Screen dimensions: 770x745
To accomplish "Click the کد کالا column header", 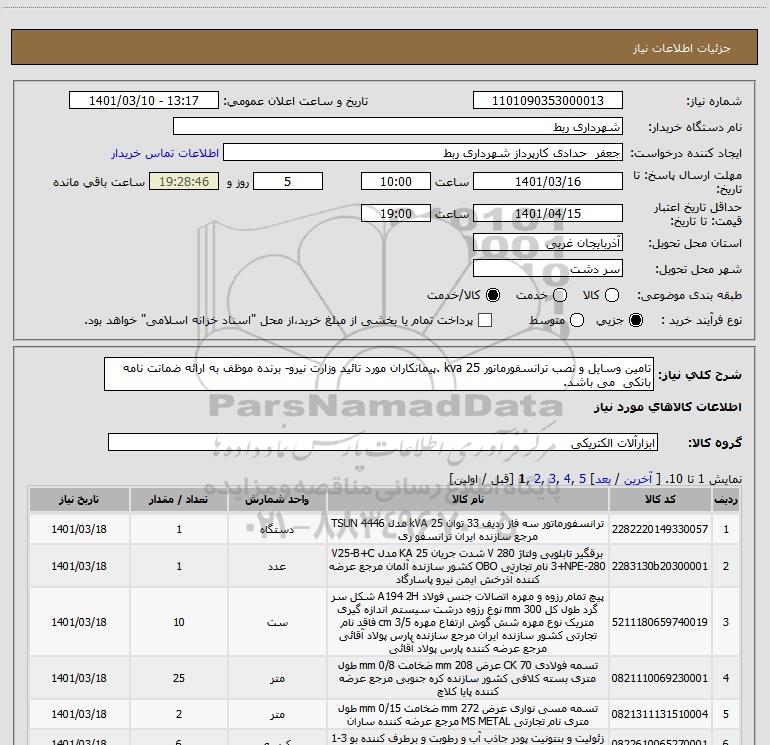I will (x=660, y=499).
